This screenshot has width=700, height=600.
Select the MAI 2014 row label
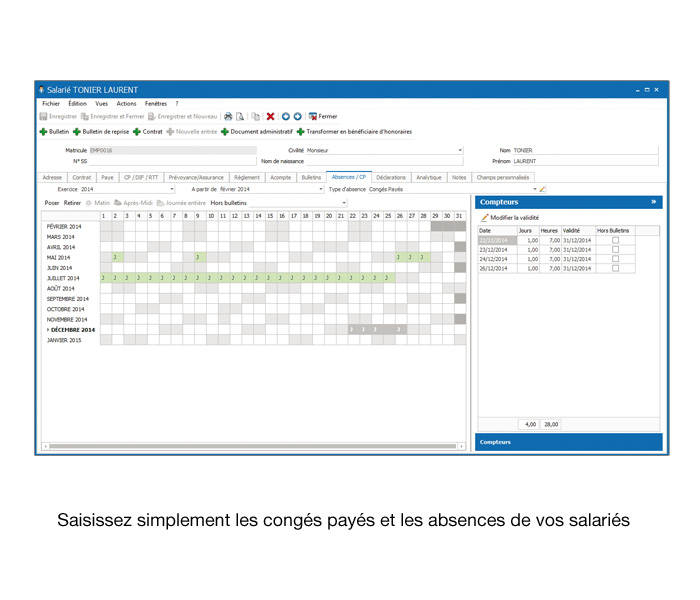point(58,258)
